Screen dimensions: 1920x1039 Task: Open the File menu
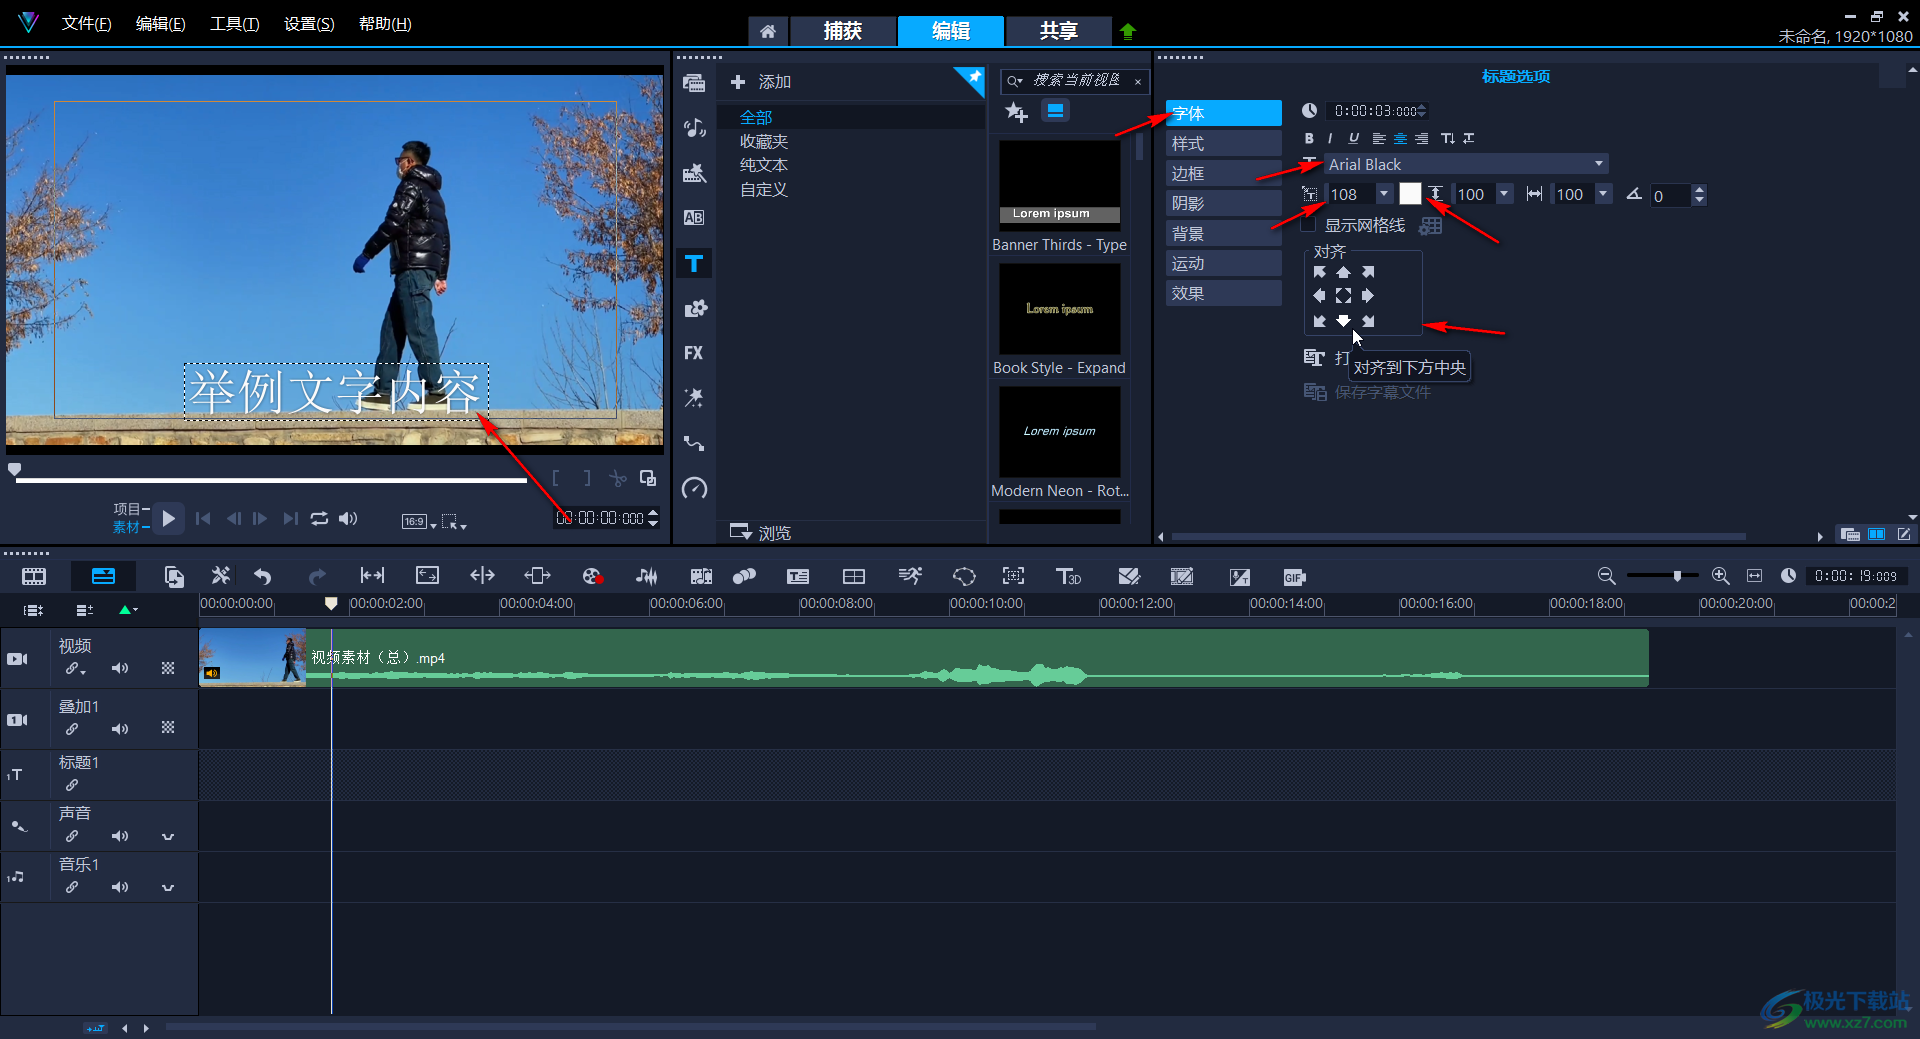coord(86,24)
